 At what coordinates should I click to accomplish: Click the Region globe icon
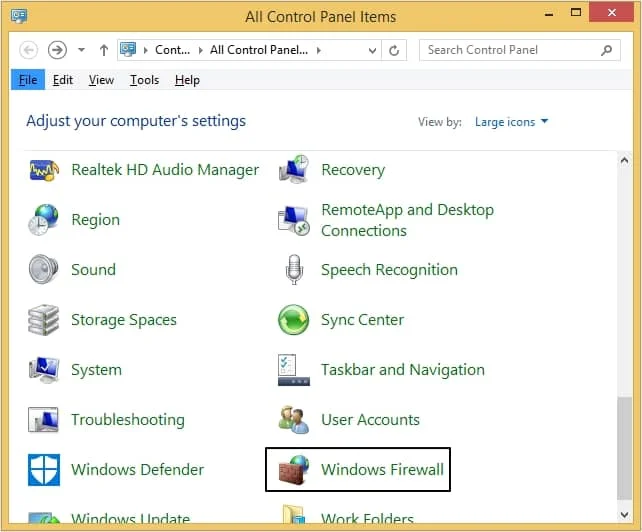[44, 220]
